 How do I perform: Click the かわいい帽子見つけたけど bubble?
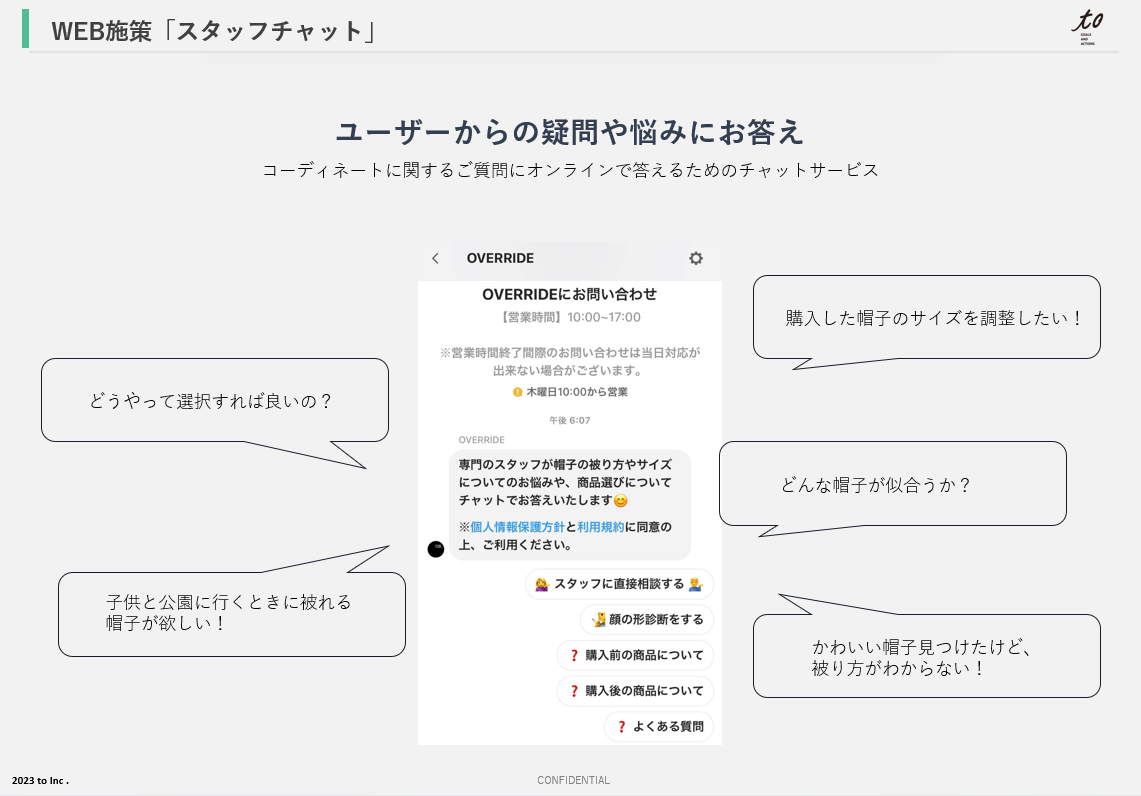click(926, 656)
